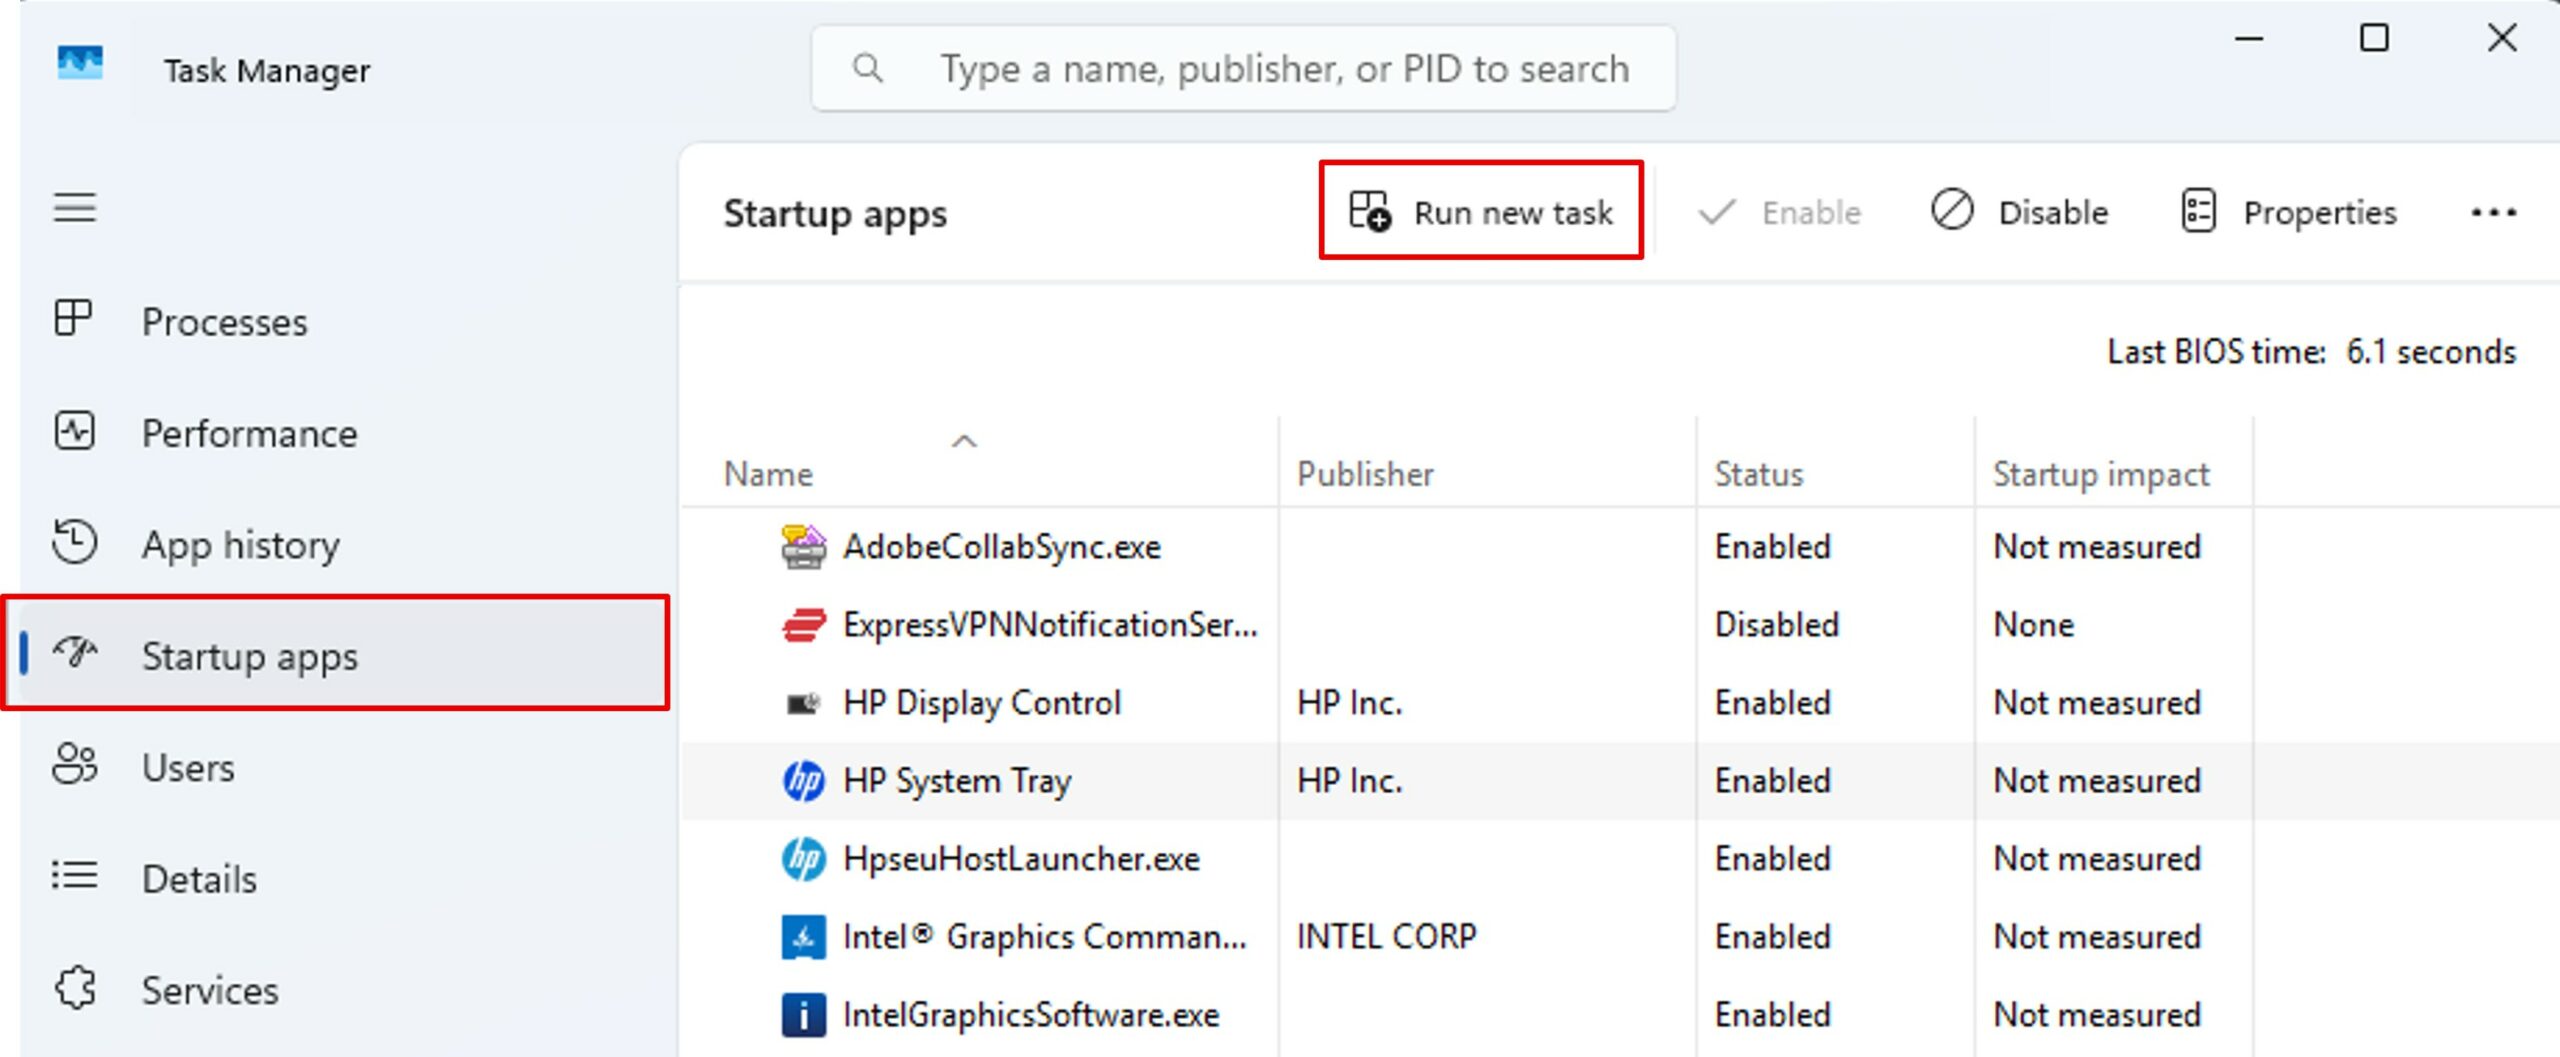Click INTEL CORP publisher cell
Viewport: 2560px width, 1057px height.
tap(1386, 937)
